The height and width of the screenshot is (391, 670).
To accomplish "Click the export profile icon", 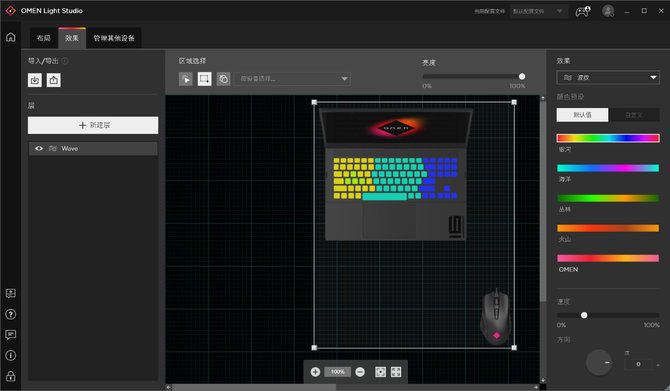I will coord(53,80).
